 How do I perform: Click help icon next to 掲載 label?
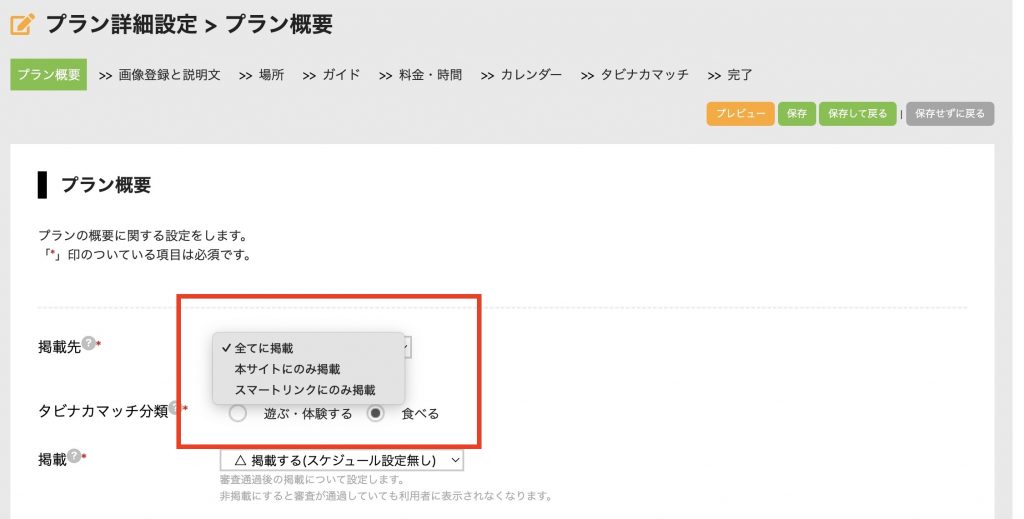click(74, 458)
